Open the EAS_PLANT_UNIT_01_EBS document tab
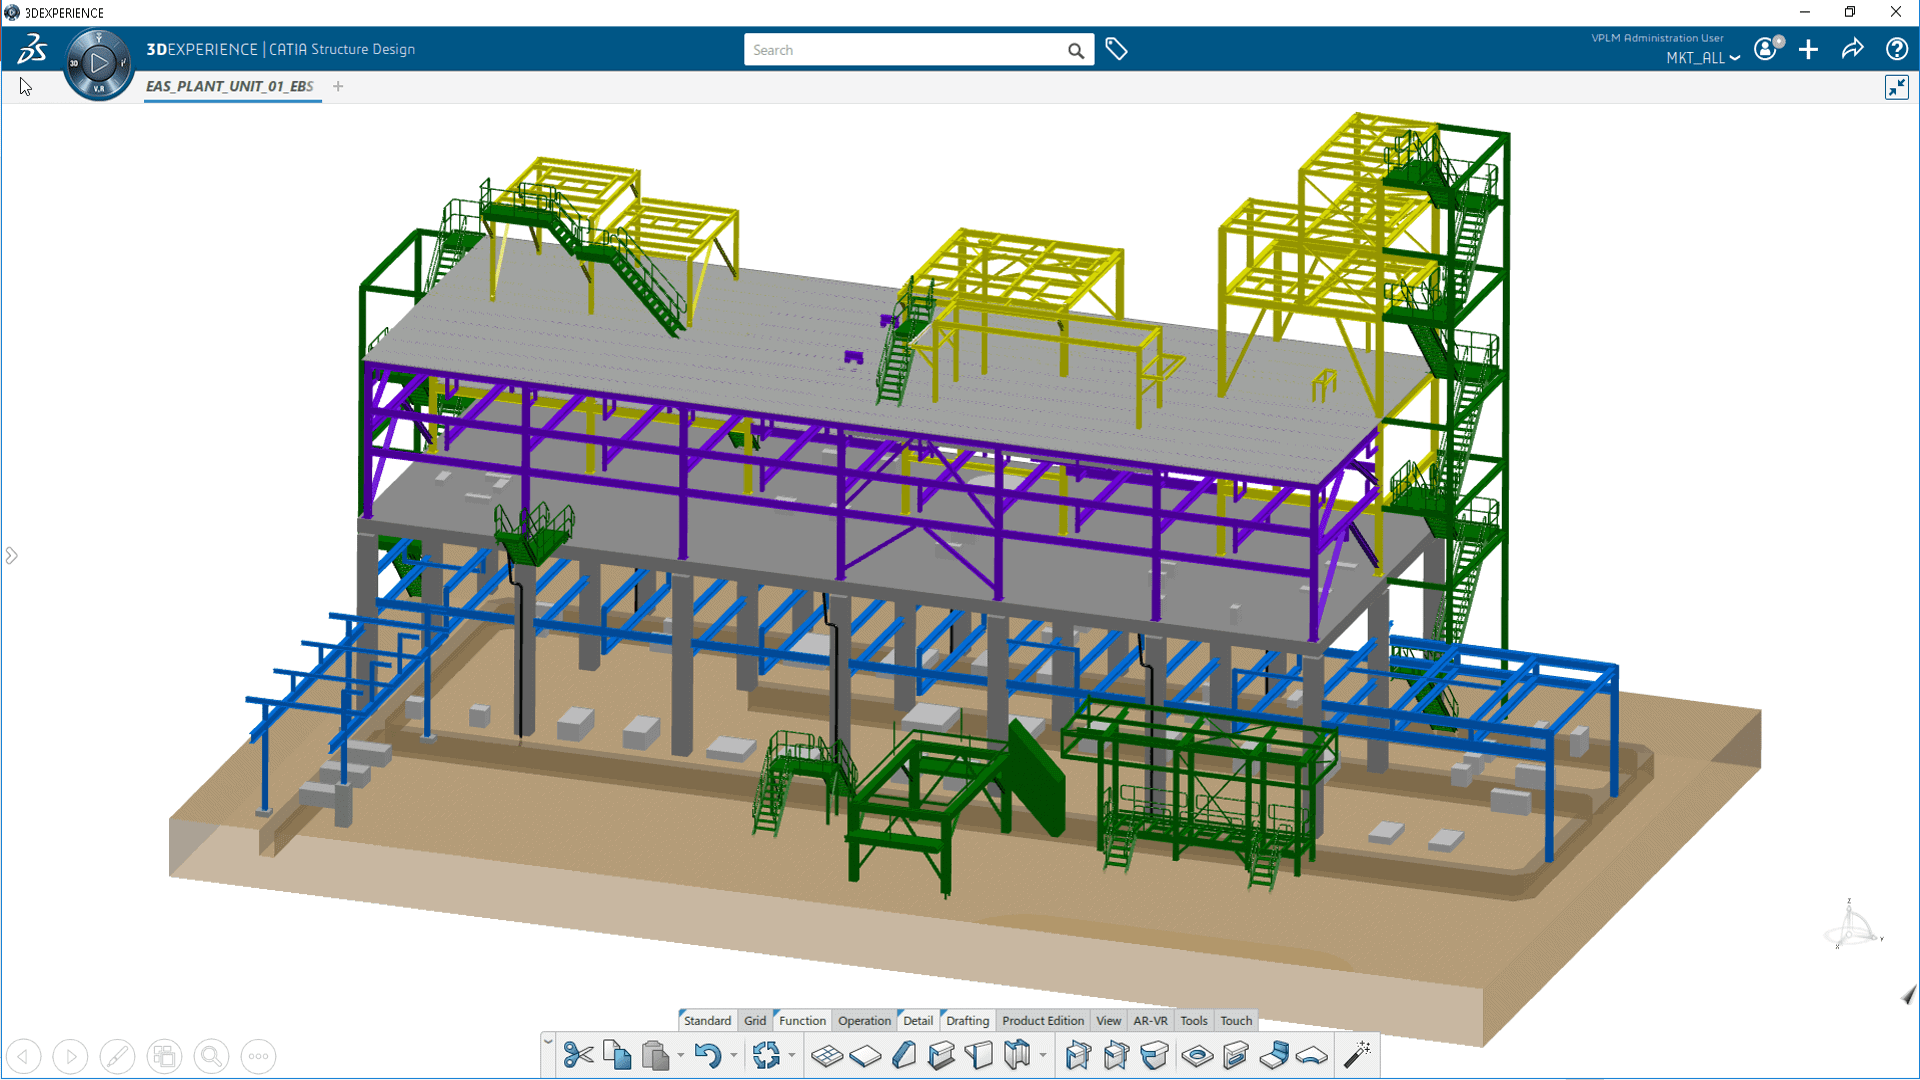1920x1080 pixels. 230,86
